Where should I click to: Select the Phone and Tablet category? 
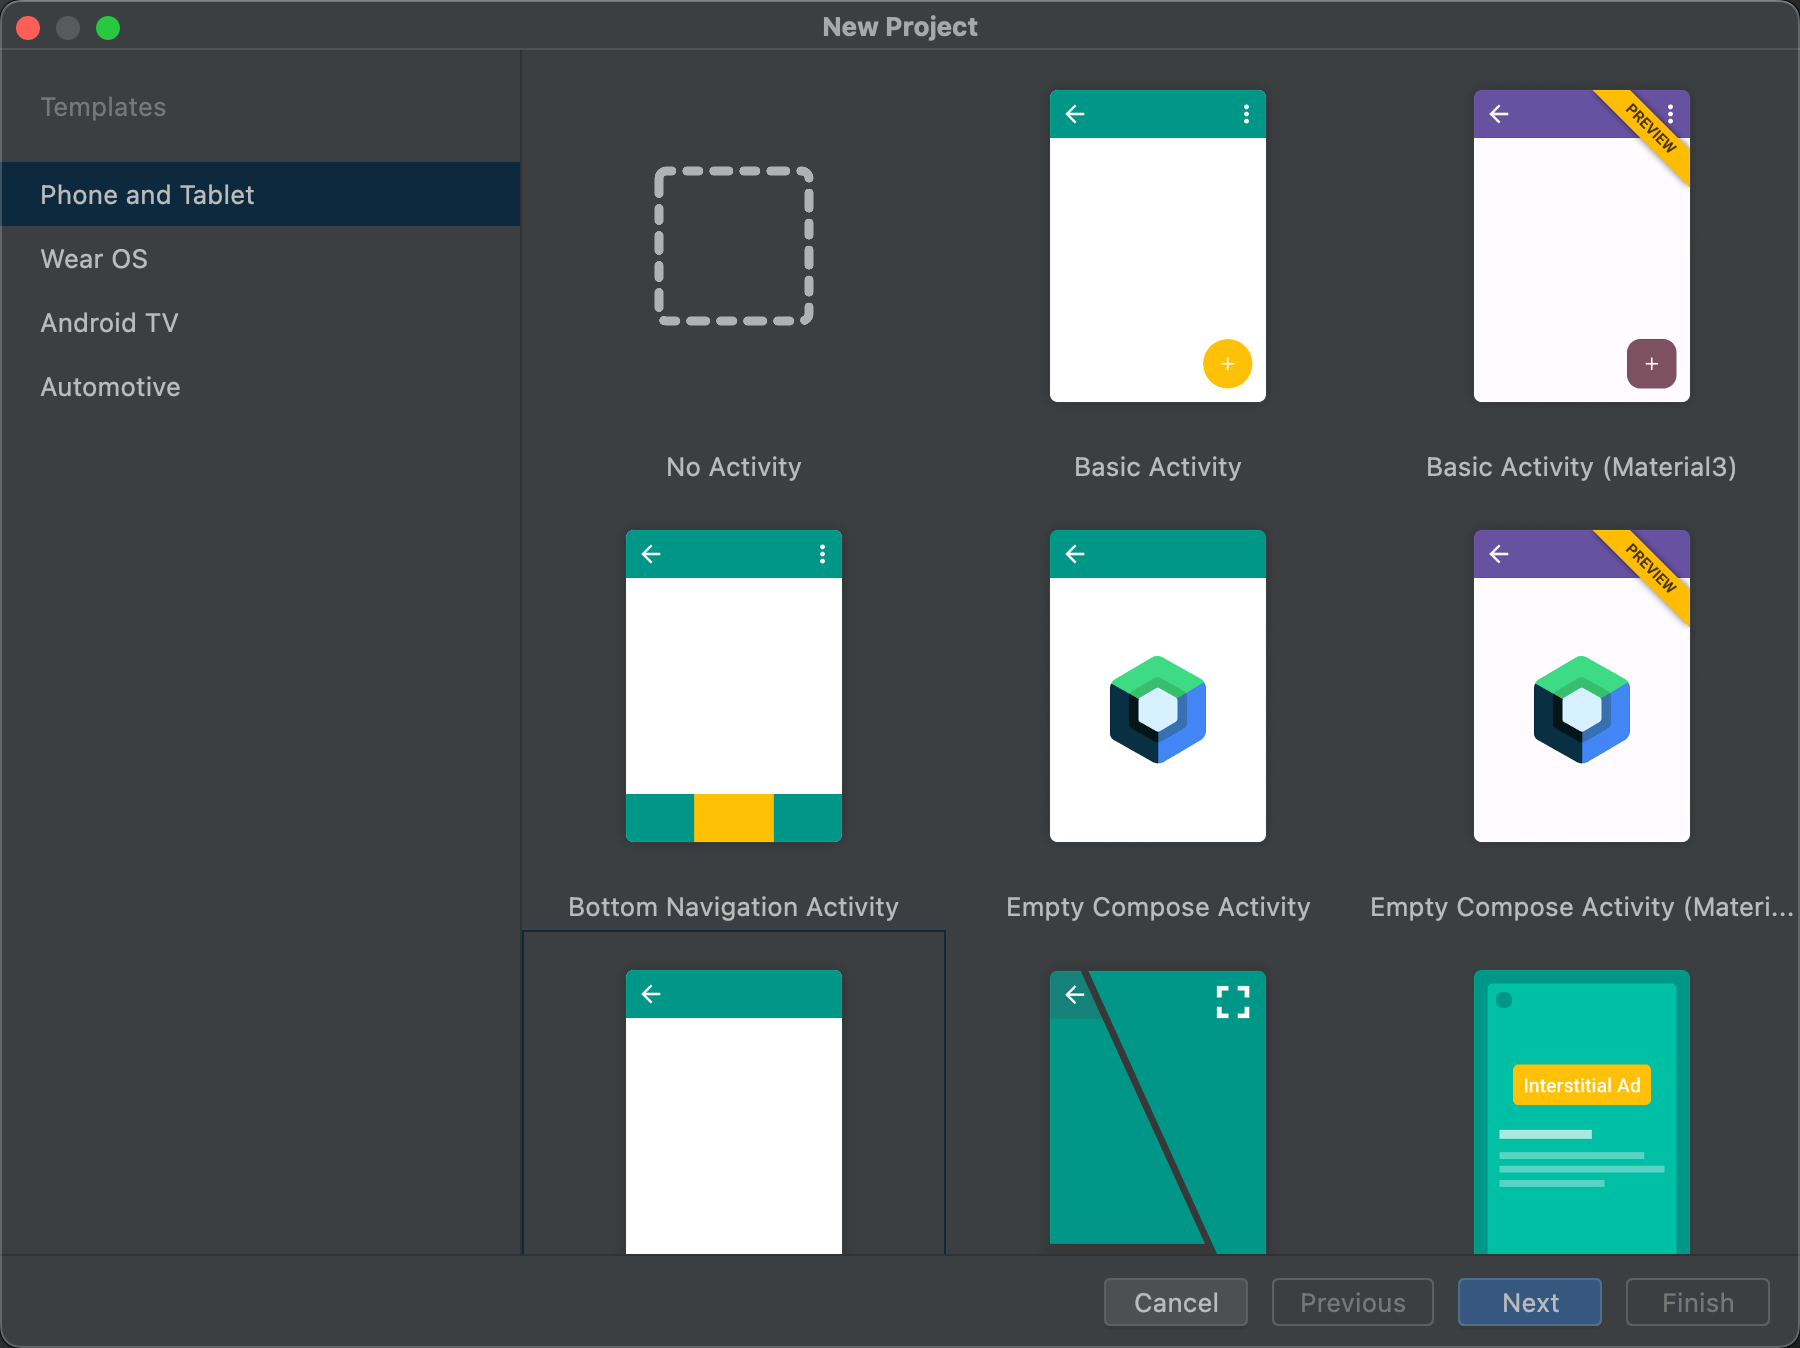pos(146,194)
